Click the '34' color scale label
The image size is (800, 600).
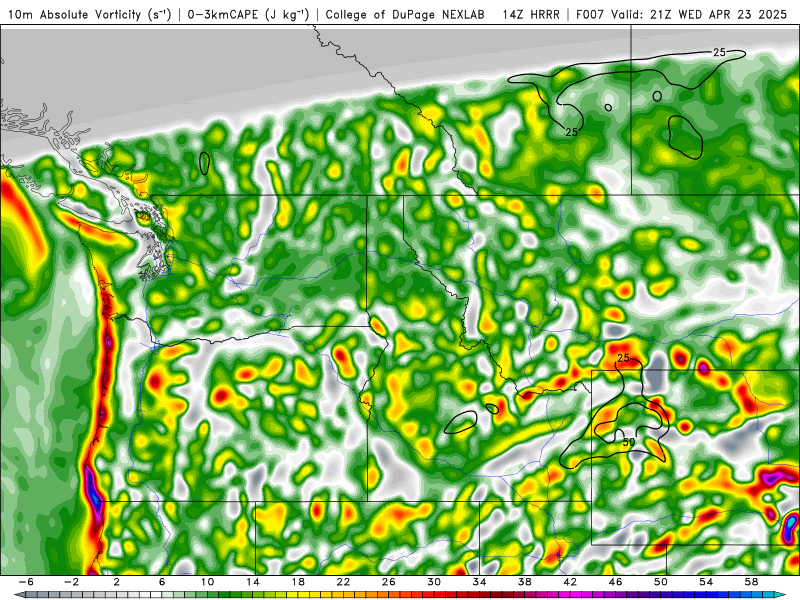click(479, 582)
